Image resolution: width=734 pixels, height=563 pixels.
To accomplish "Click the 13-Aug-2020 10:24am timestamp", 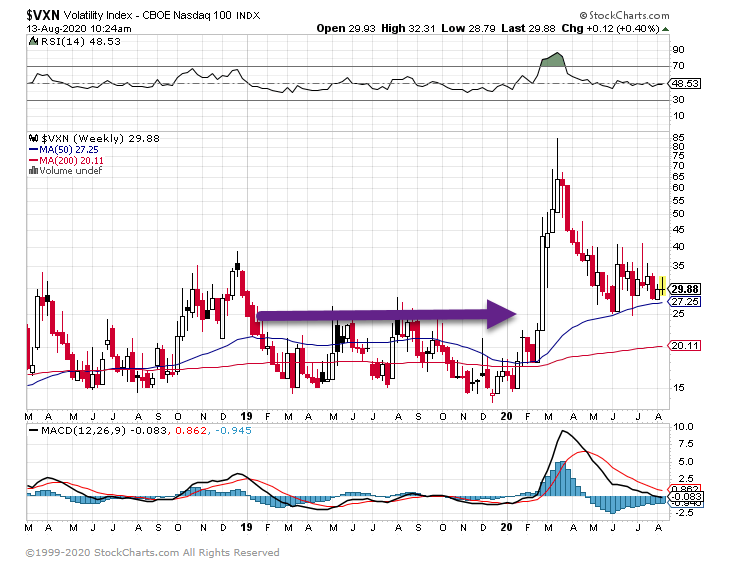I will tap(79, 29).
